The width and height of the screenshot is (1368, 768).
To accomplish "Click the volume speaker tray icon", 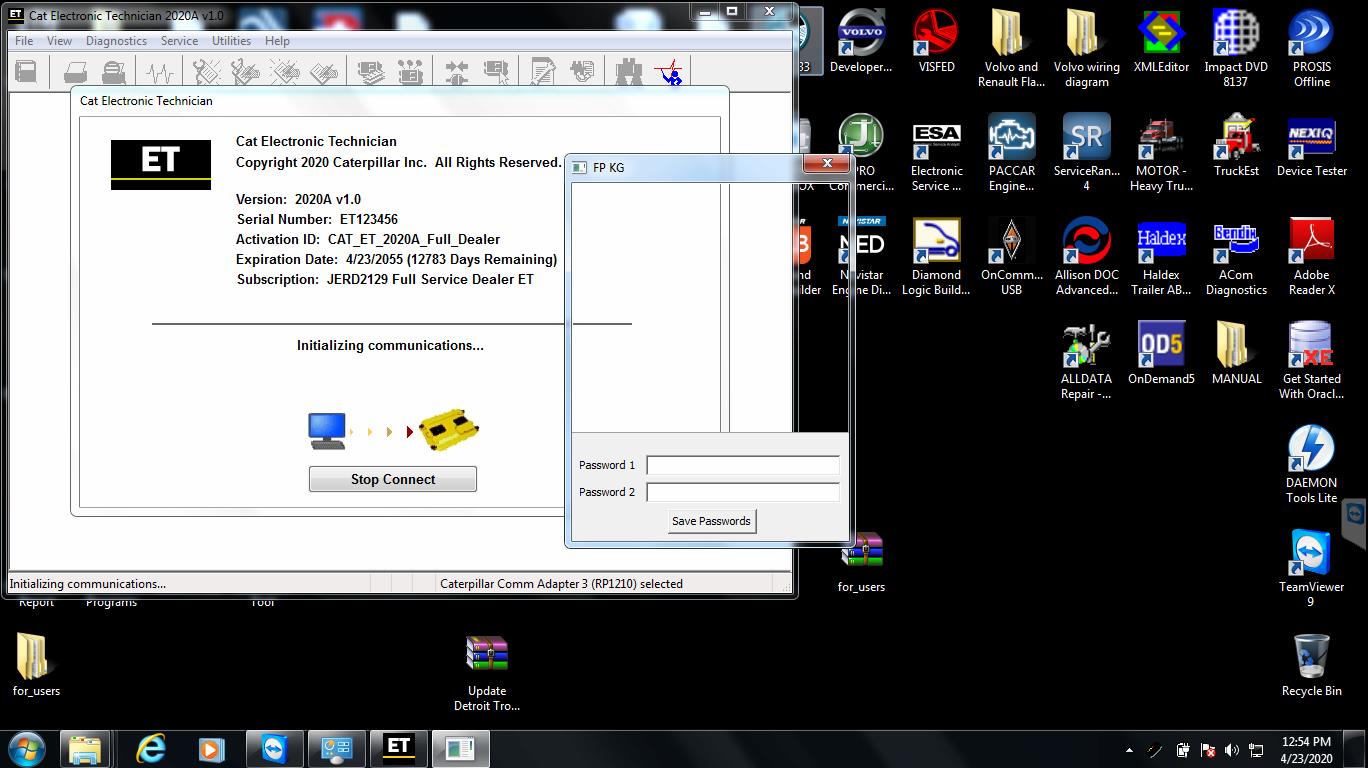I will [x=1232, y=749].
